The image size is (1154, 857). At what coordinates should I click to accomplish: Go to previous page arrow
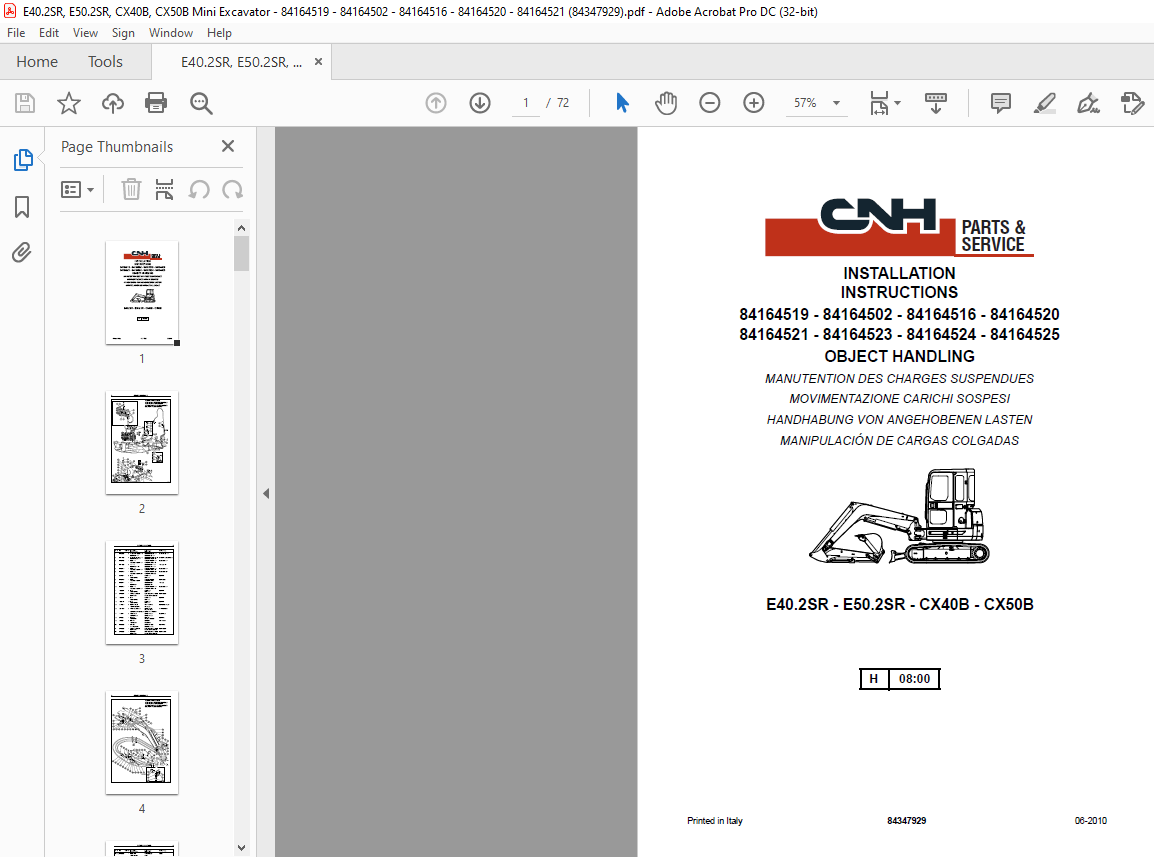(x=436, y=103)
